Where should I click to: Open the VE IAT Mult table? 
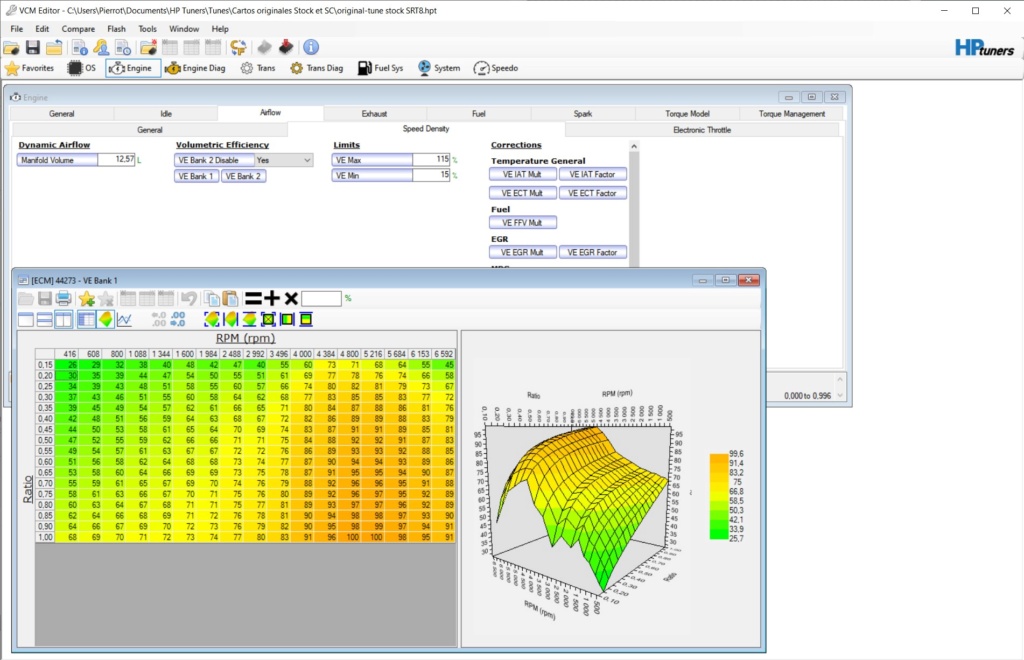[x=522, y=174]
